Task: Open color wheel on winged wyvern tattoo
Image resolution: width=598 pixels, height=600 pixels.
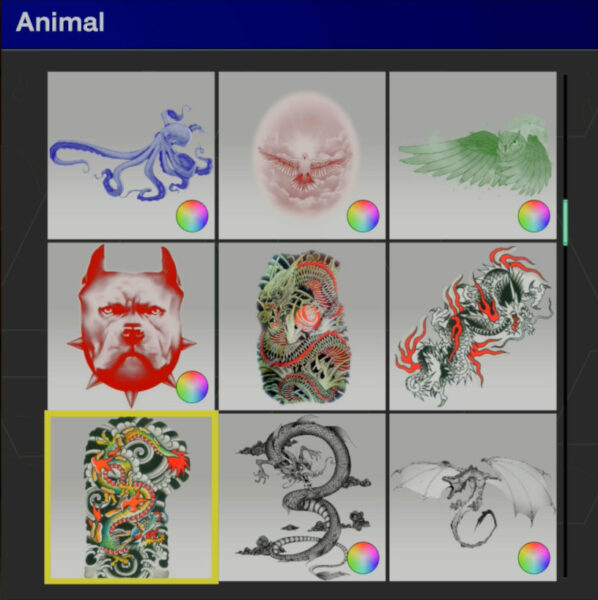Action: (x=534, y=558)
